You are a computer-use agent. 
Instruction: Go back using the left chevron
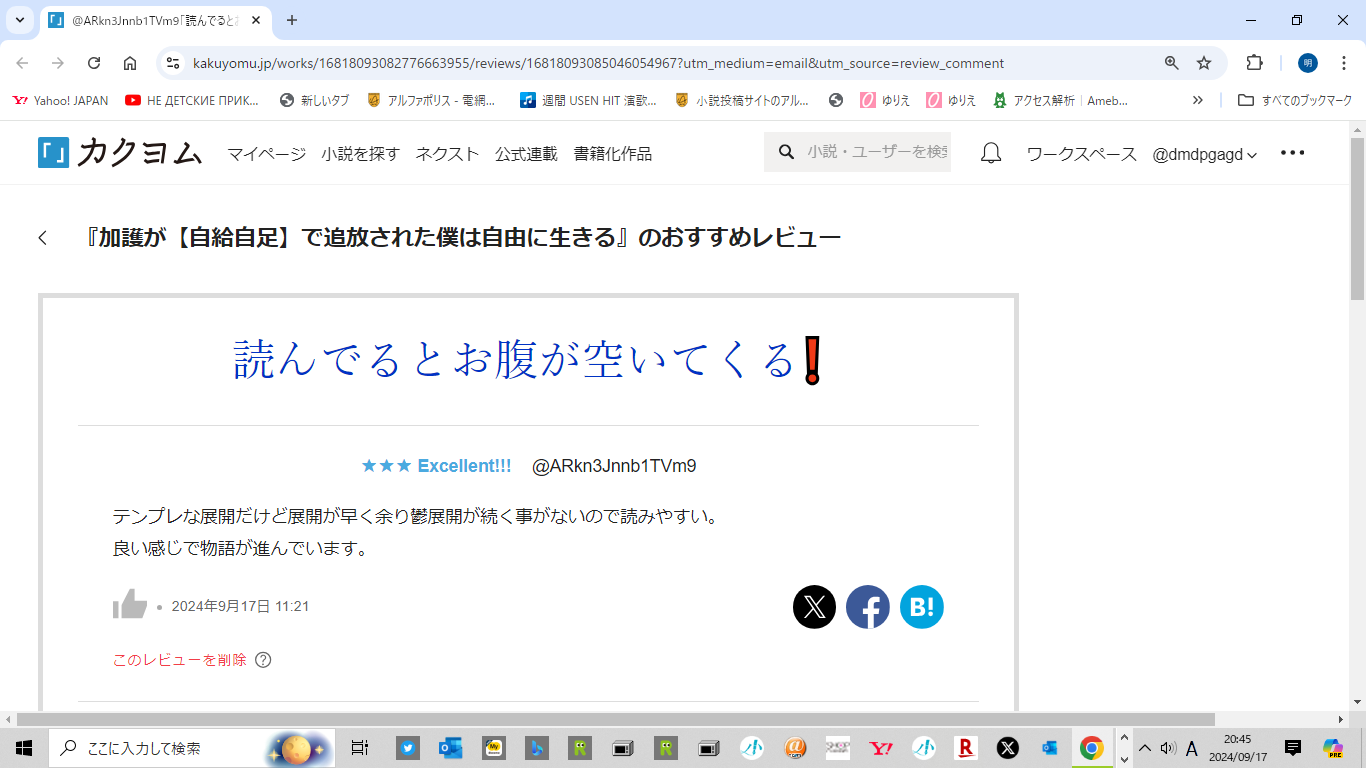point(43,238)
